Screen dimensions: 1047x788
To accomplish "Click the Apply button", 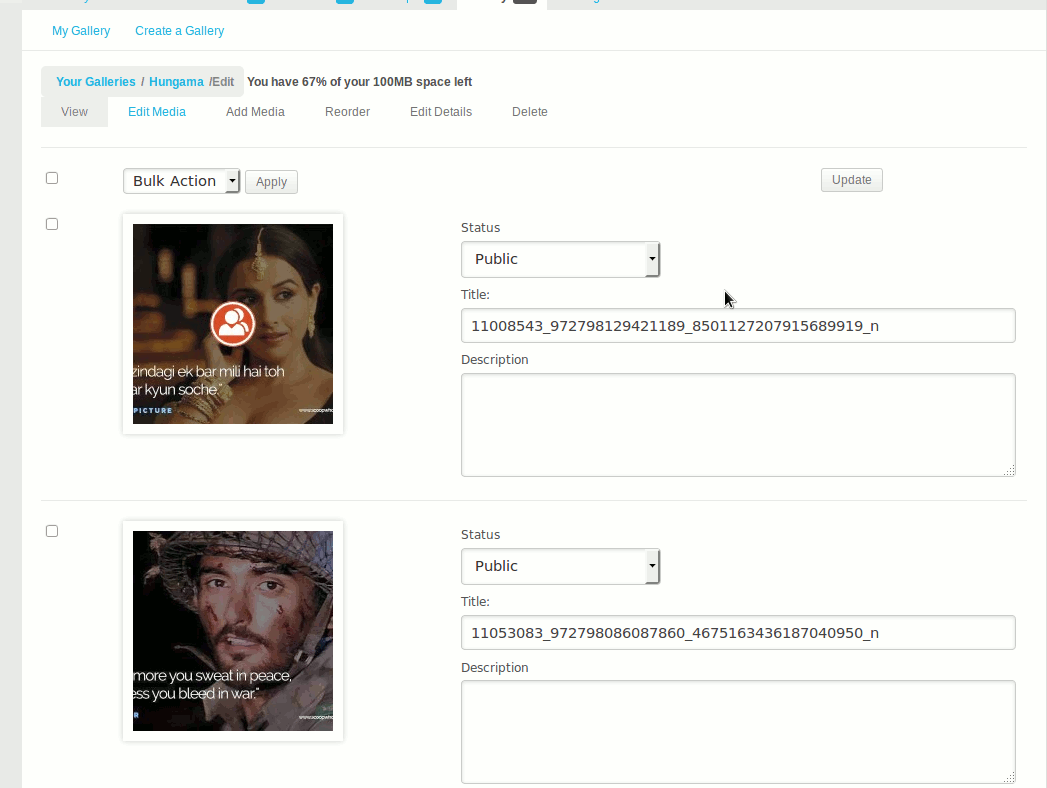I will coord(271,182).
